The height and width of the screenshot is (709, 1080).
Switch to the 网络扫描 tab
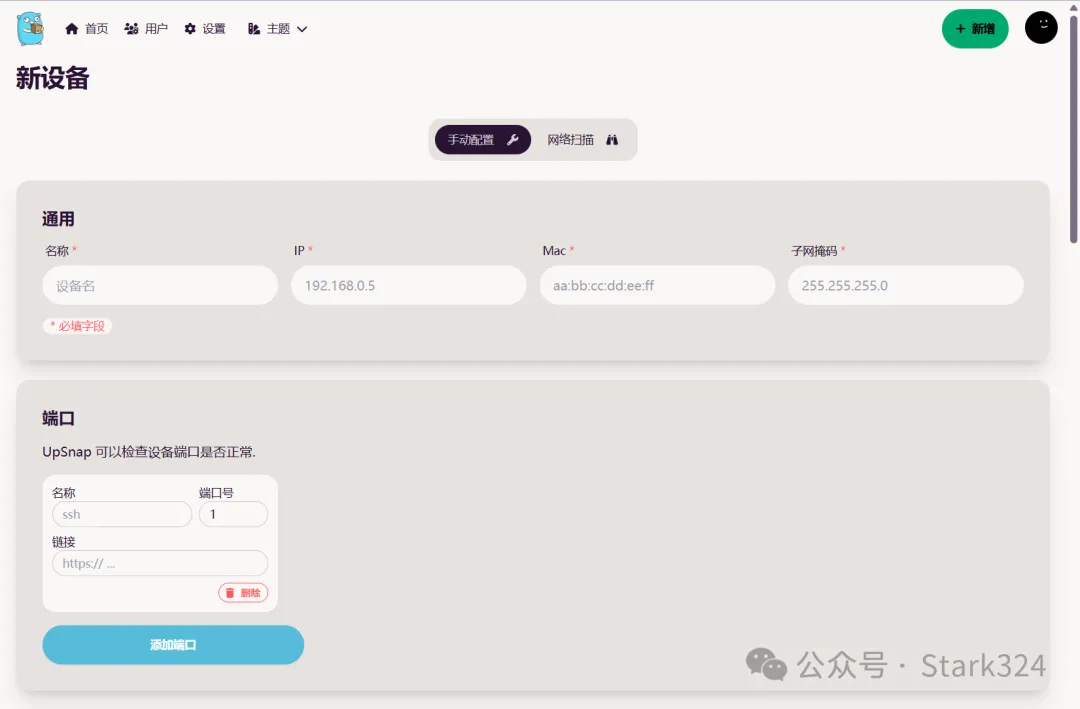click(583, 140)
